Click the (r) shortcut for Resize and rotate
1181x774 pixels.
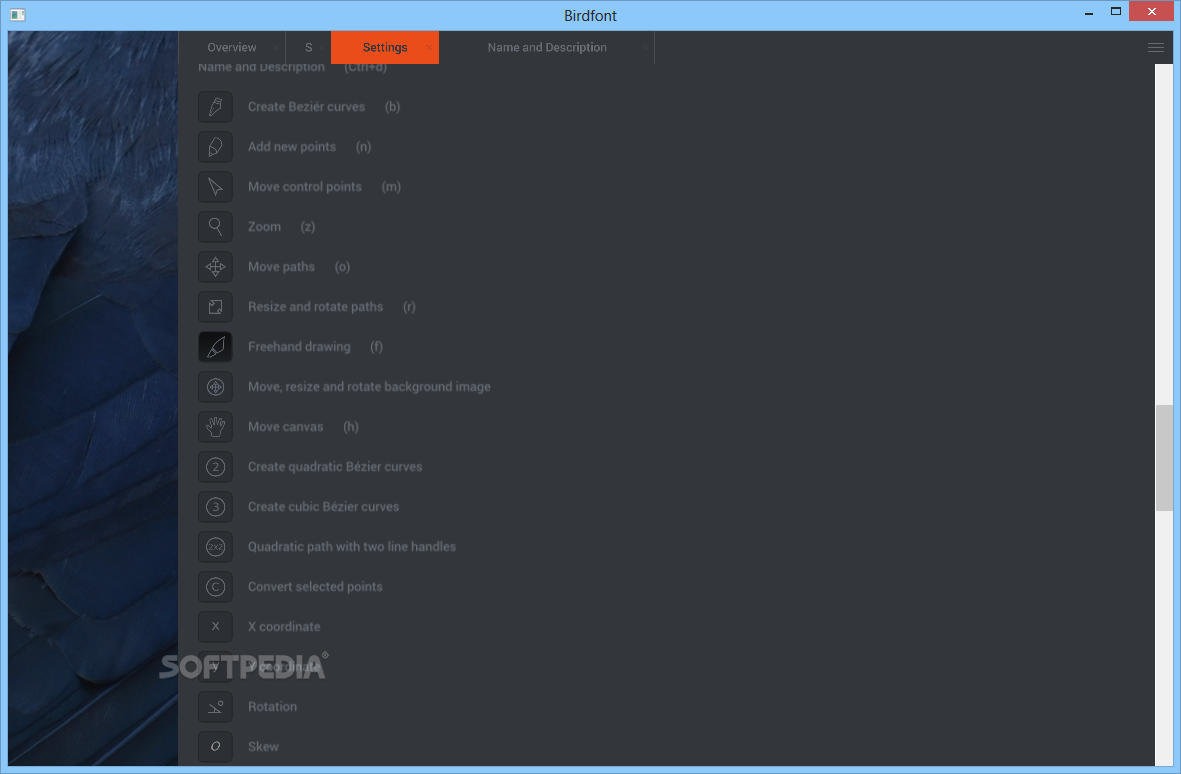tap(409, 306)
